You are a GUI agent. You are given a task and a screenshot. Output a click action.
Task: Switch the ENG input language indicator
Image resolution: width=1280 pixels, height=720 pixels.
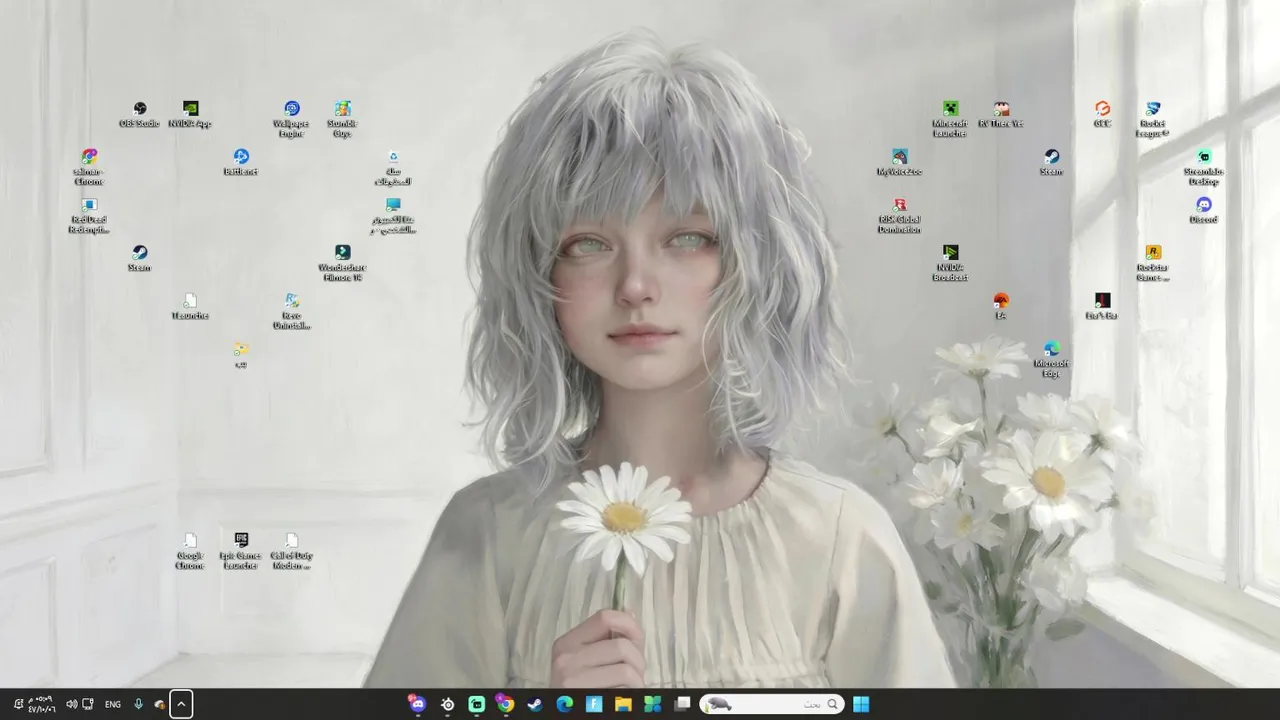(113, 704)
